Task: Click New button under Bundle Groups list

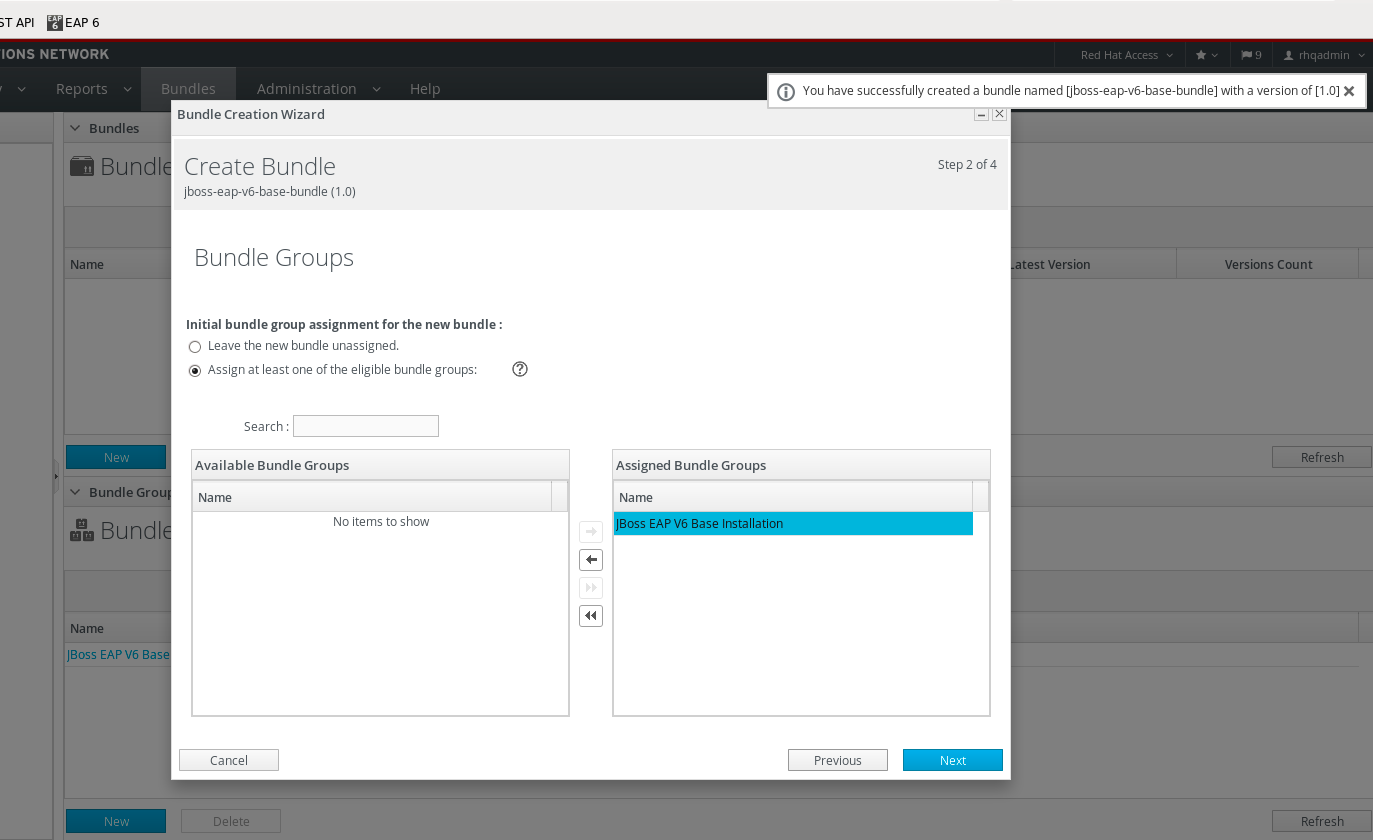Action: click(116, 821)
